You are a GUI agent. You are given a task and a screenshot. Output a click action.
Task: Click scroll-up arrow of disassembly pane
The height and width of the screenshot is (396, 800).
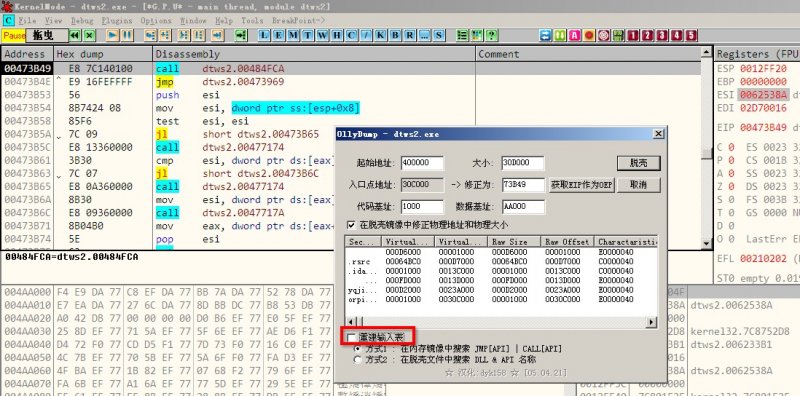click(706, 52)
